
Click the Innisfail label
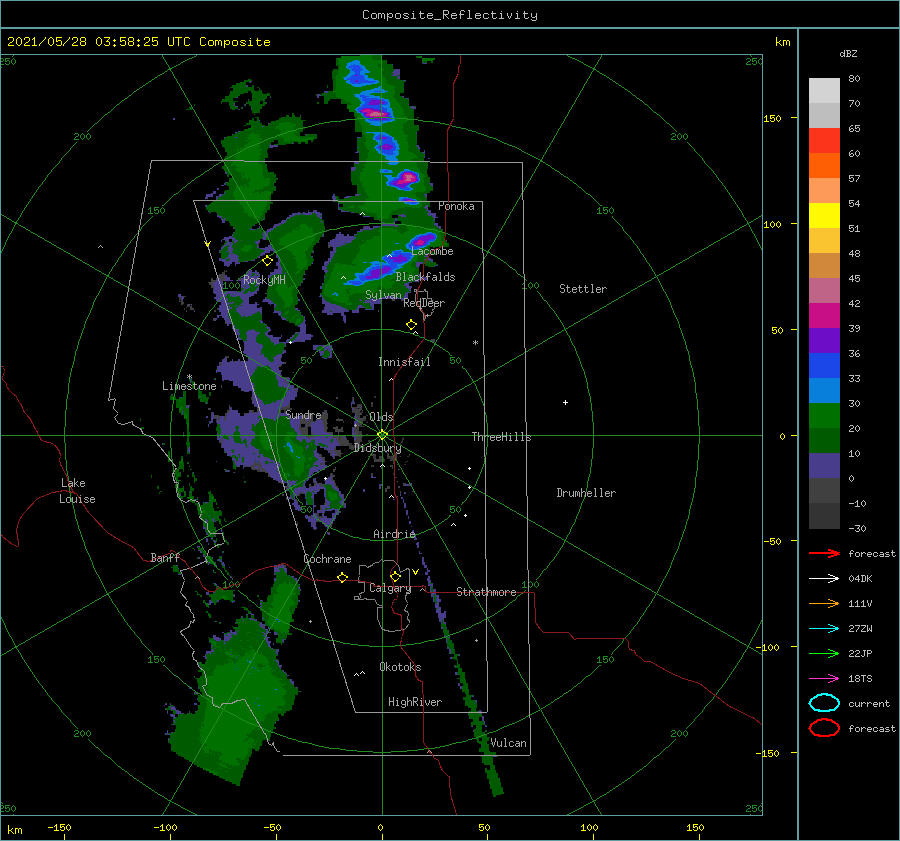404,362
